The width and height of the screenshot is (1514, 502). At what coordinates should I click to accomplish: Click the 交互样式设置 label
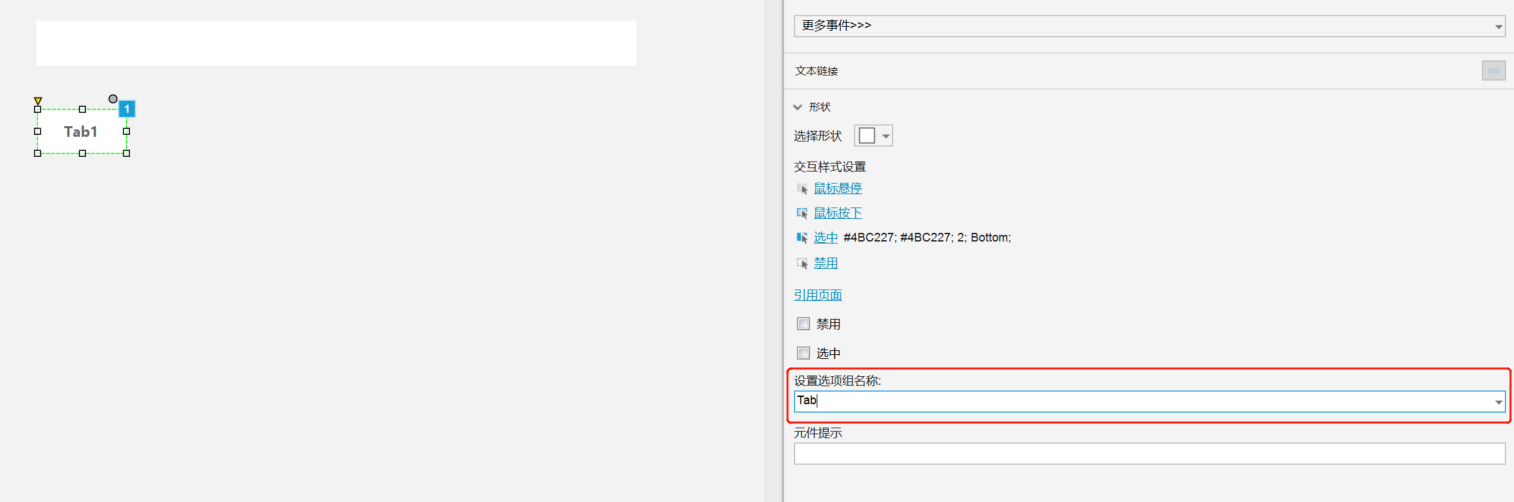pyautogui.click(x=830, y=166)
